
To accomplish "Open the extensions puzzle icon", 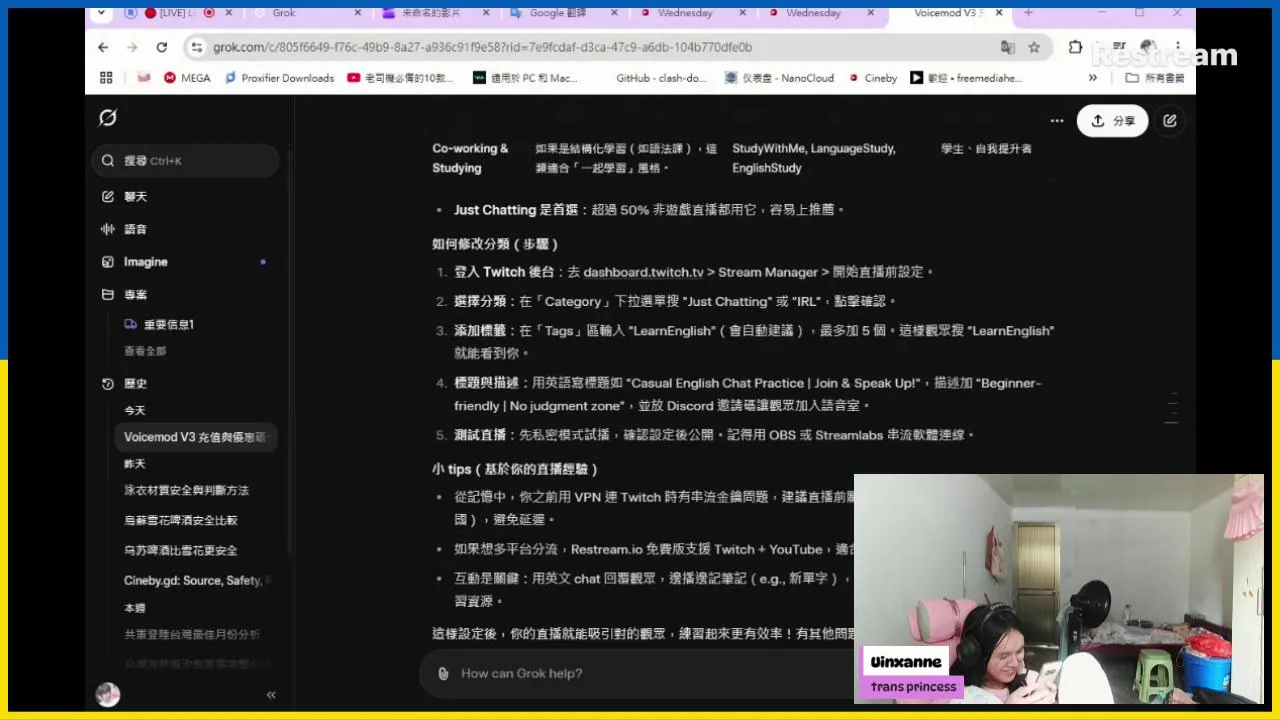I will click(x=1076, y=47).
